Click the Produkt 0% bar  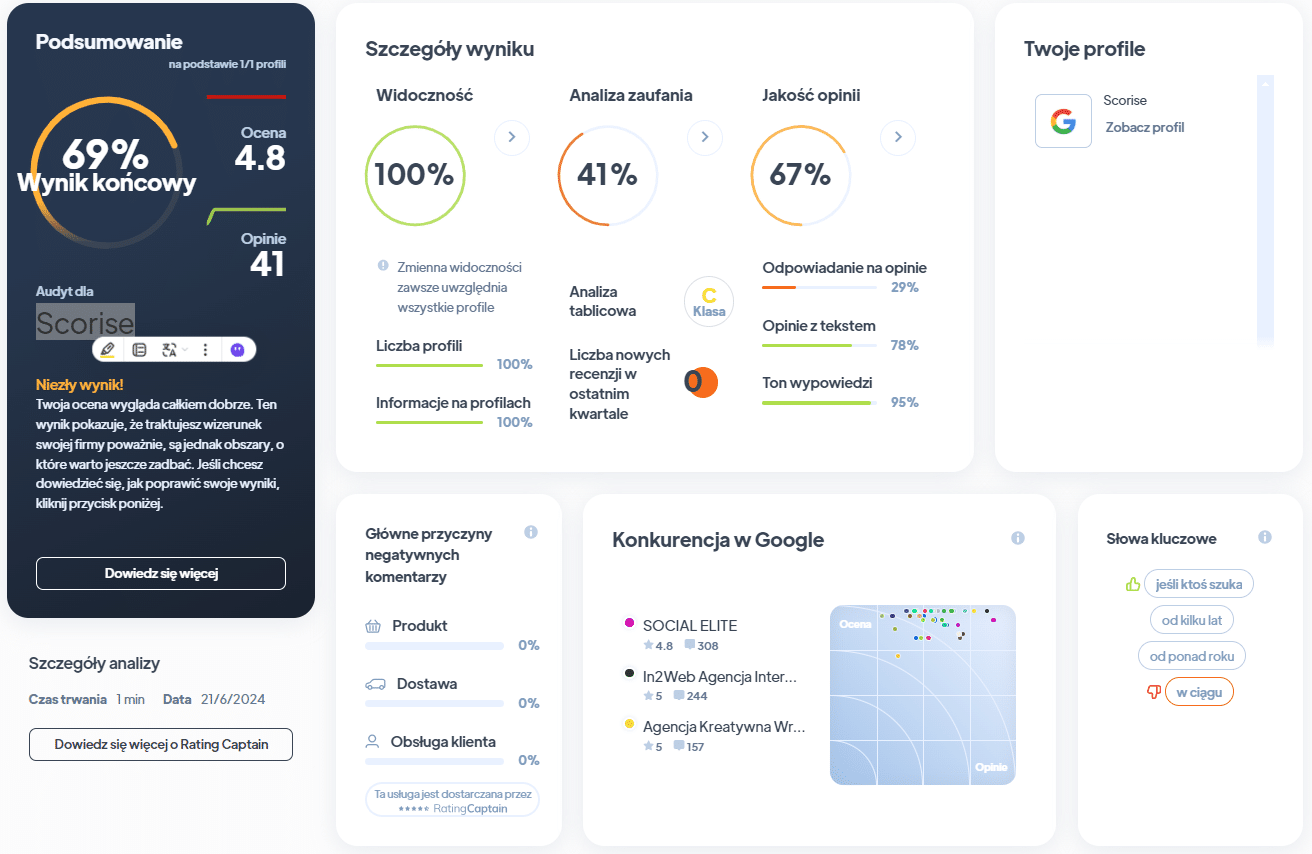tap(435, 646)
